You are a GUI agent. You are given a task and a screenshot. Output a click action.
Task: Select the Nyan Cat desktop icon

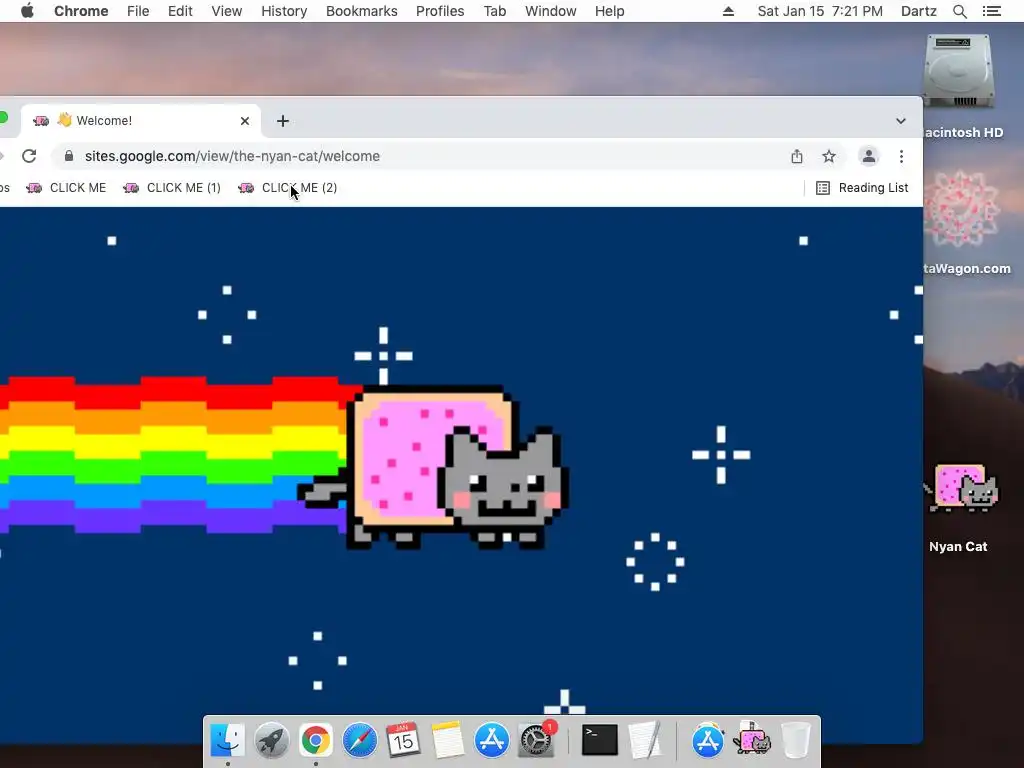pos(961,488)
